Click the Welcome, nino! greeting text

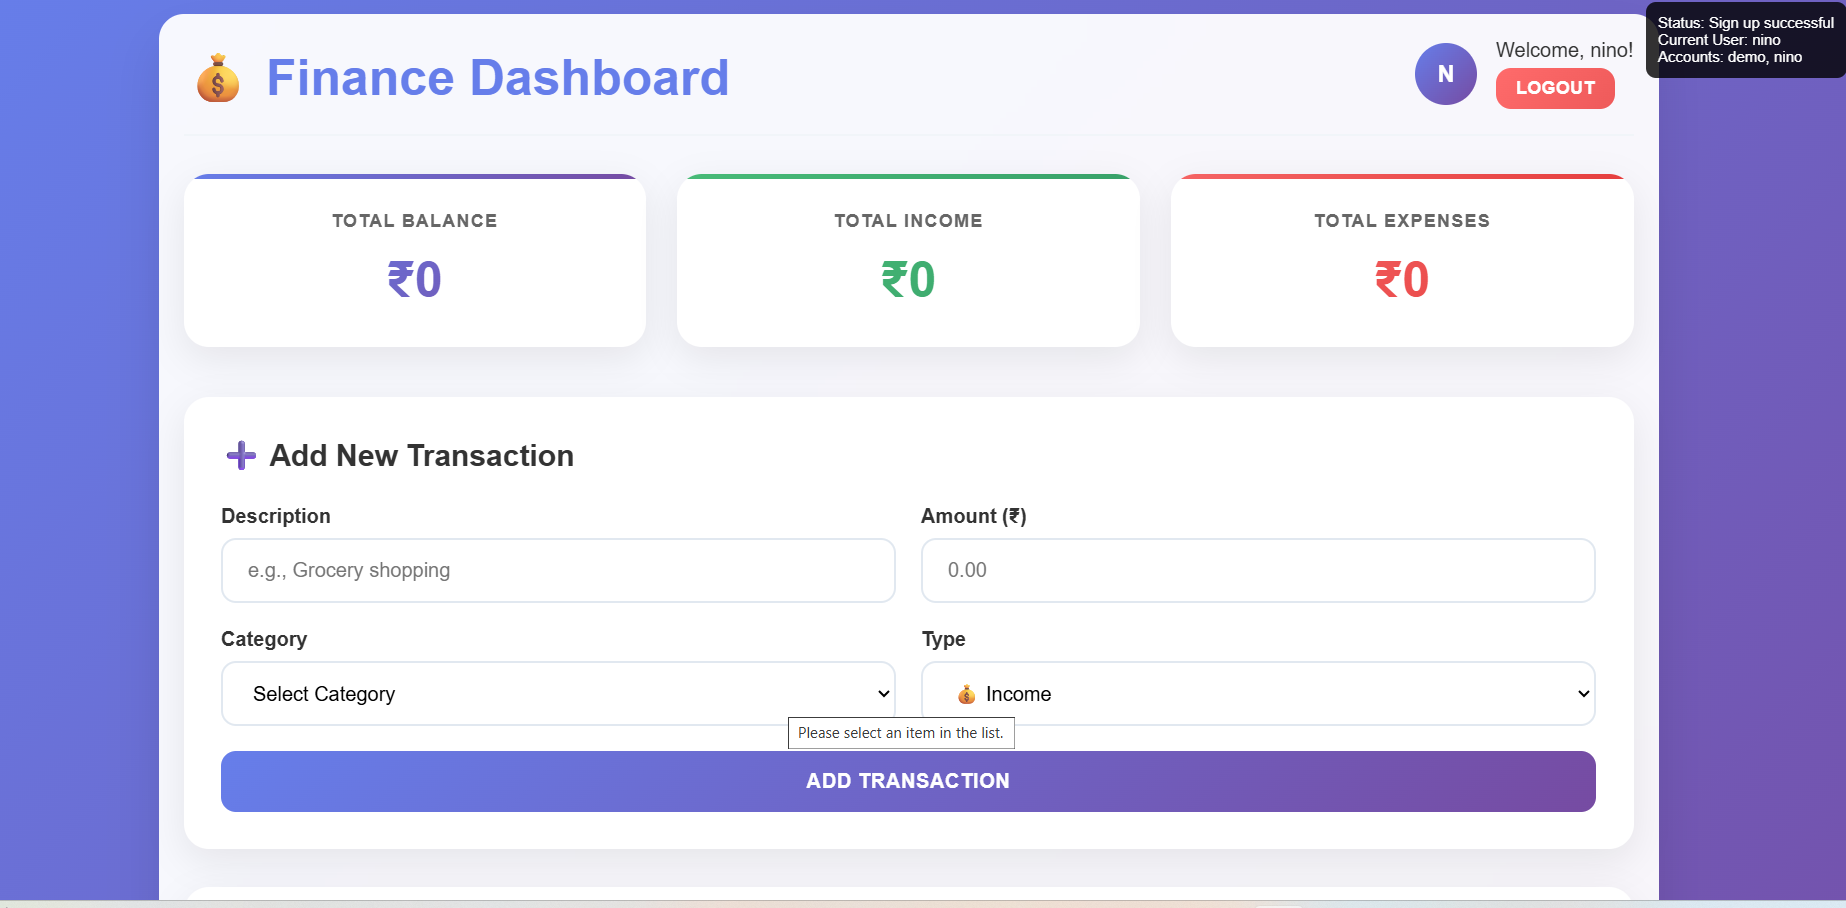[1563, 49]
